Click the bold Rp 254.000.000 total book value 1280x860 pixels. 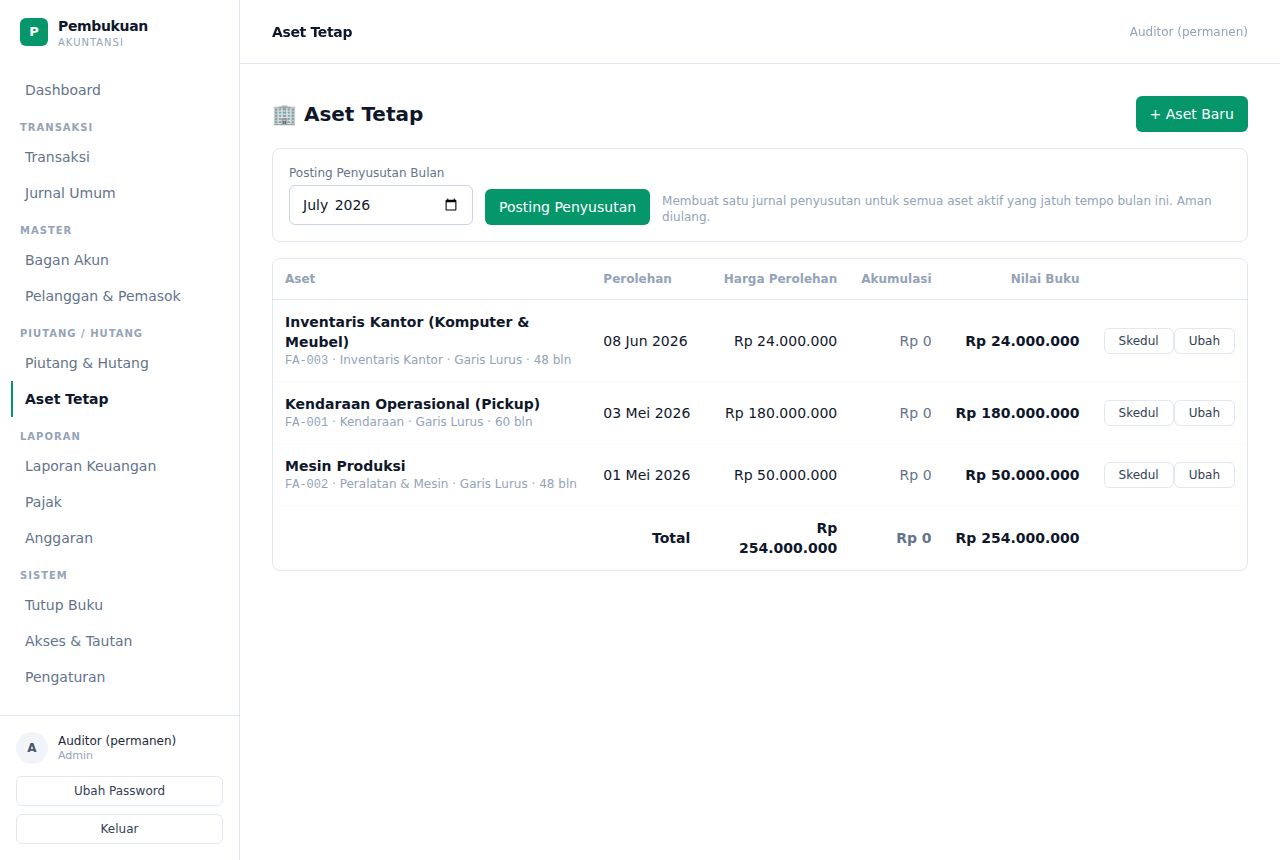click(1017, 538)
